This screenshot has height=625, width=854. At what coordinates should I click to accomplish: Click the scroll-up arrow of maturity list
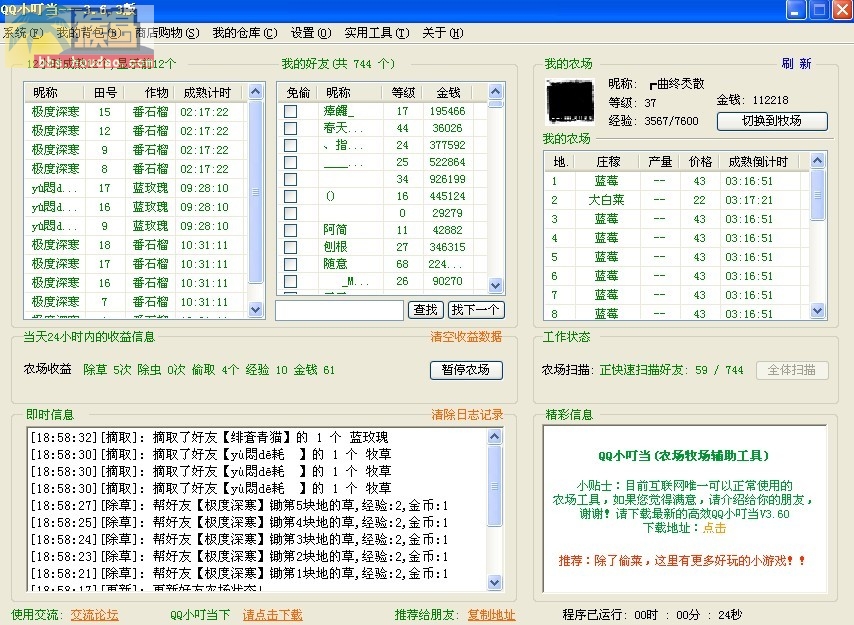pos(255,91)
